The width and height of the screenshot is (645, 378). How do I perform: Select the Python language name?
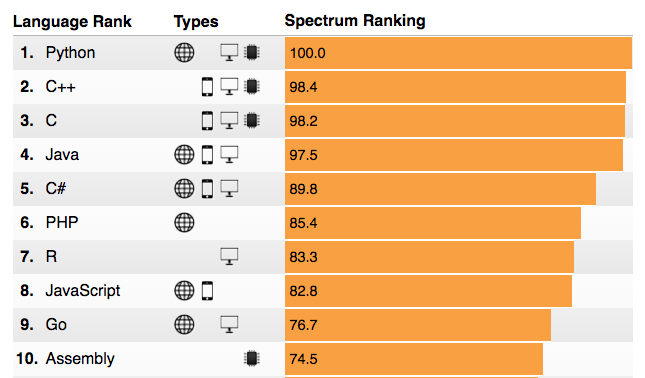(x=70, y=53)
